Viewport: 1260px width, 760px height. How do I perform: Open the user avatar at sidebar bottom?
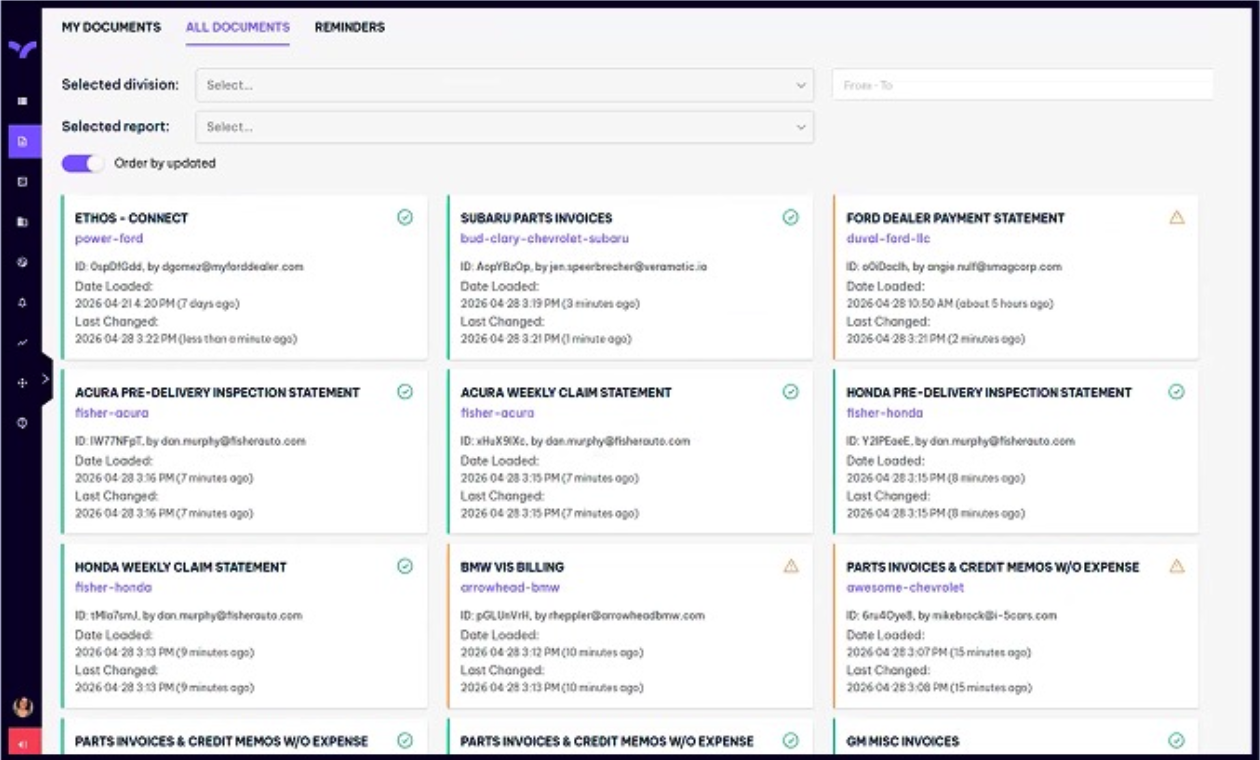23,707
